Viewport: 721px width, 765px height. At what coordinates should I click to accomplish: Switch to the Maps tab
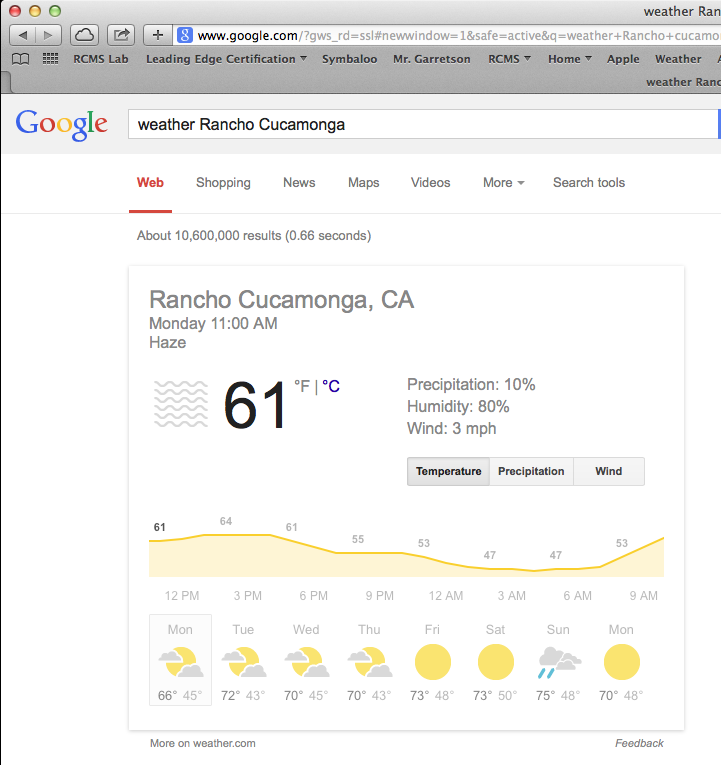363,182
